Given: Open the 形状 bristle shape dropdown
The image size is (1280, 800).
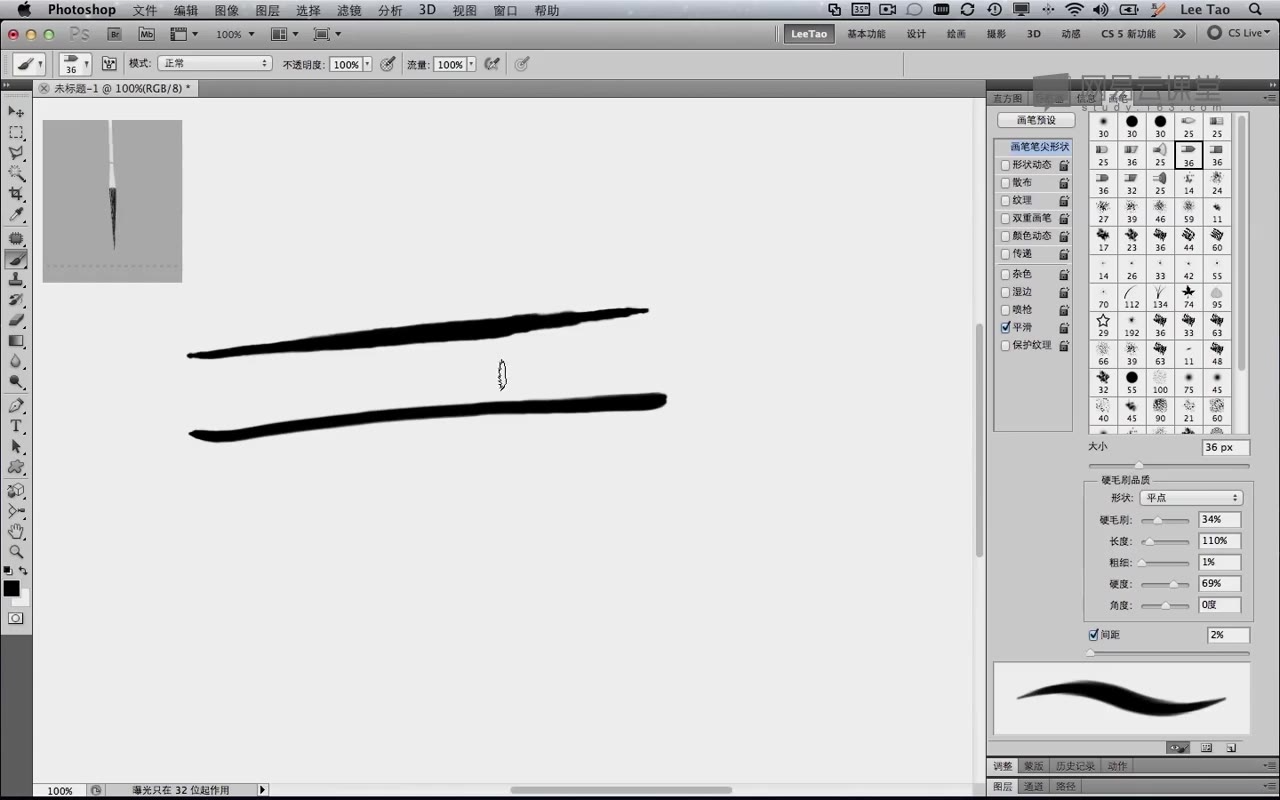Looking at the screenshot, I should pos(1190,498).
